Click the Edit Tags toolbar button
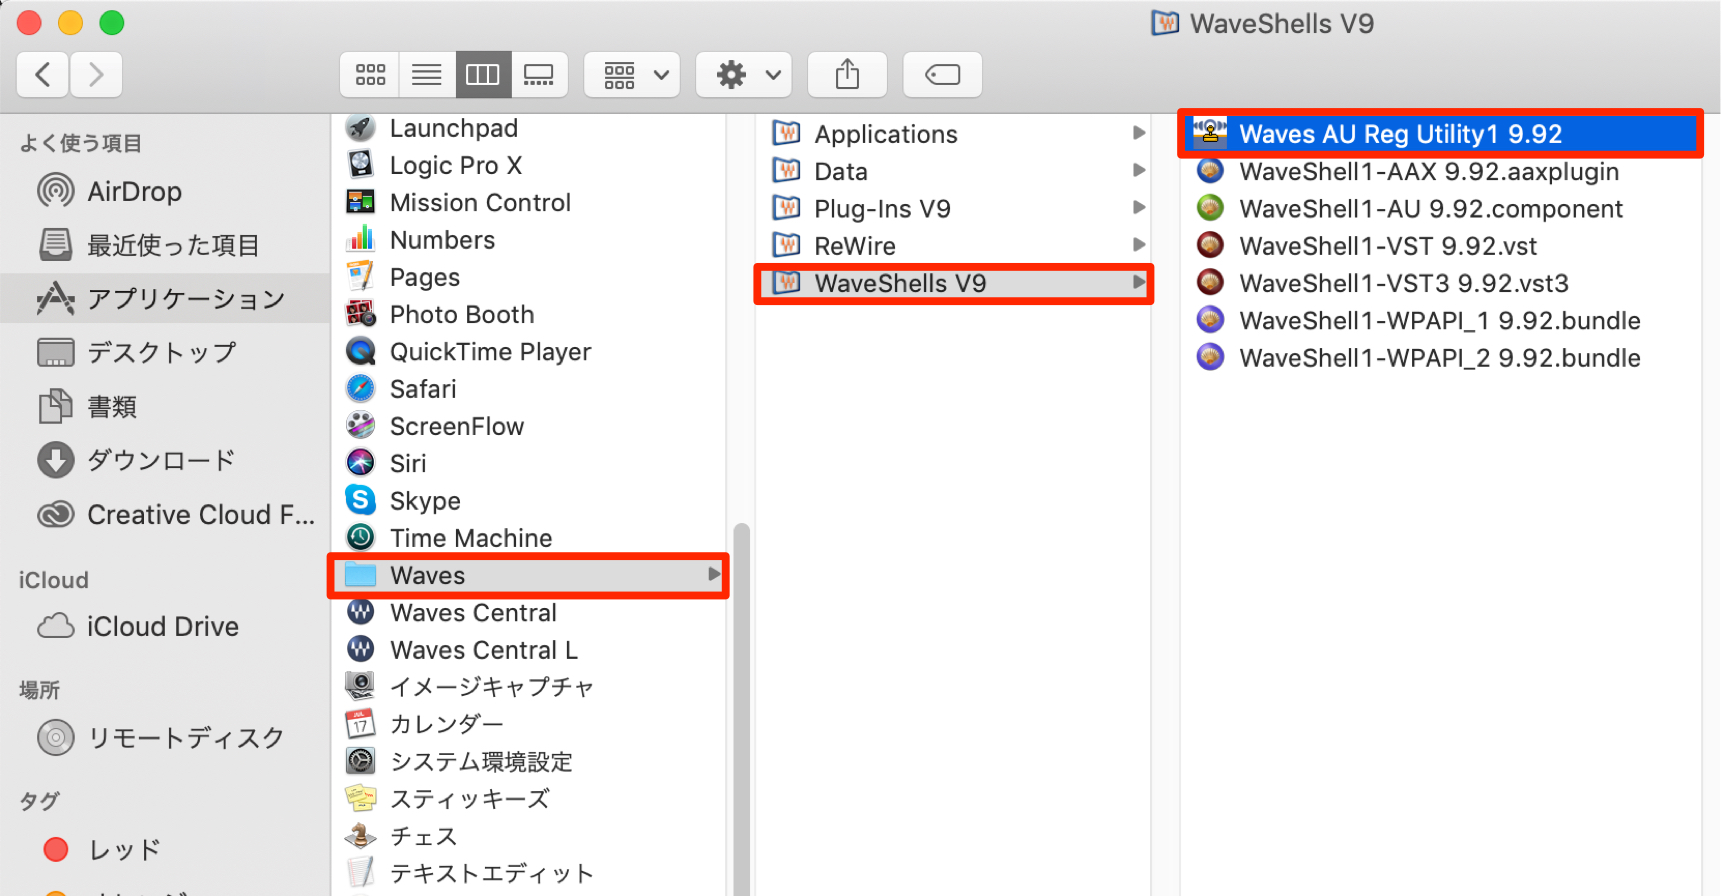The image size is (1722, 896). coord(943,75)
